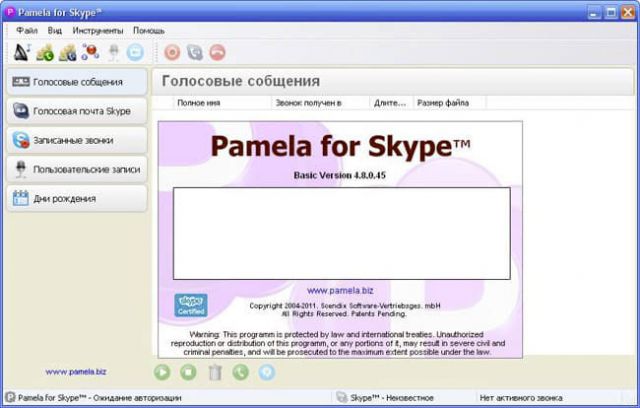The image size is (640, 408).
Task: Sort by the Размер файла column
Action: point(449,103)
